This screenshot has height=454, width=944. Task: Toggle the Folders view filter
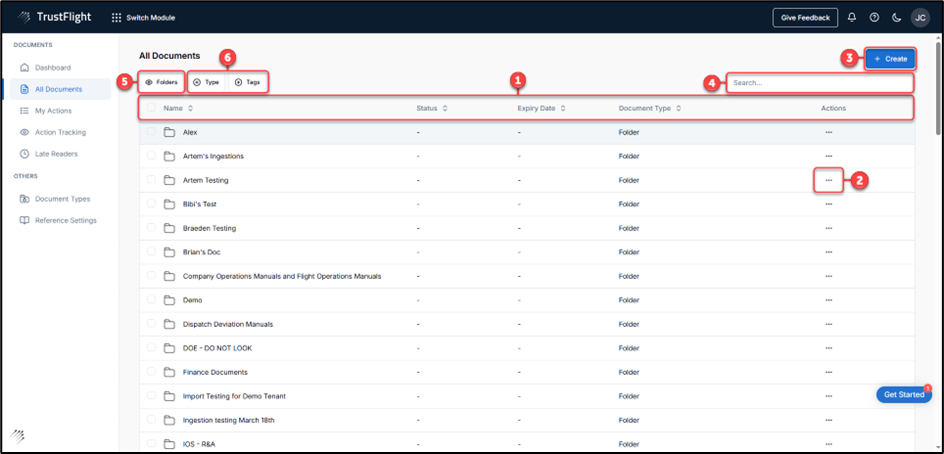click(162, 82)
